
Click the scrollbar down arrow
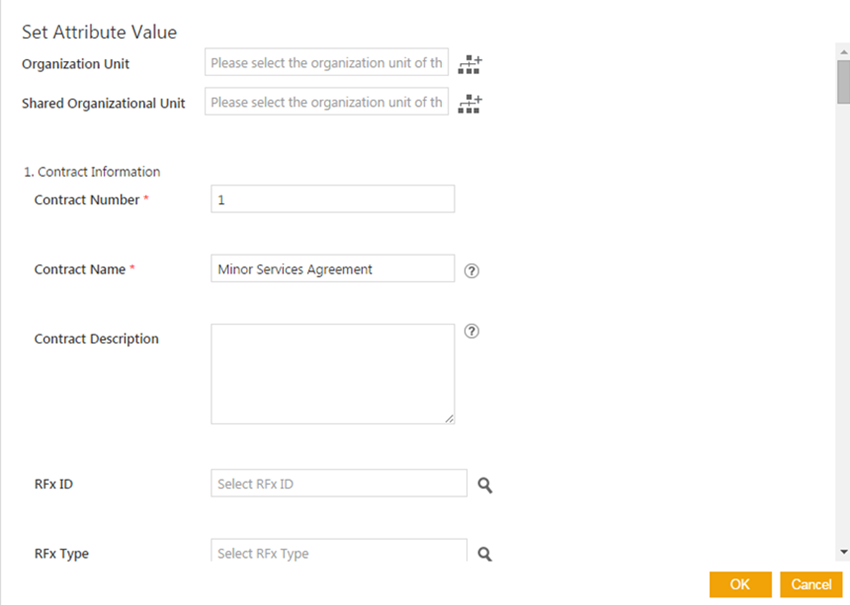(x=843, y=551)
